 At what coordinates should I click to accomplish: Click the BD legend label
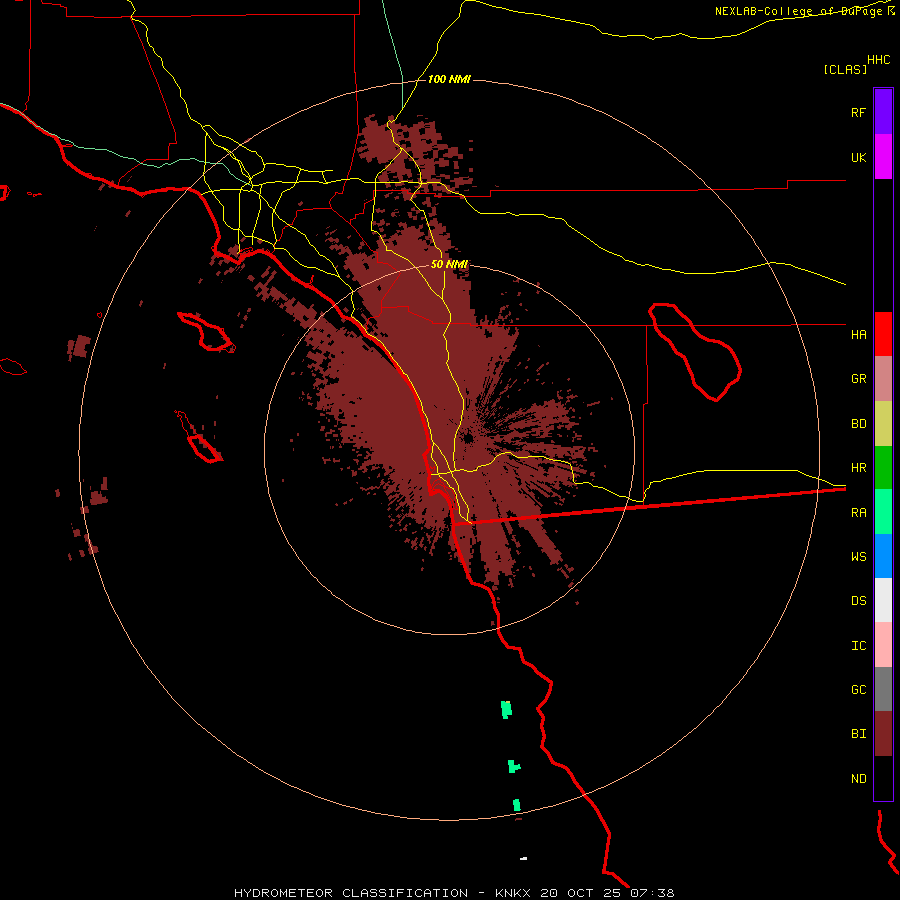coord(858,424)
